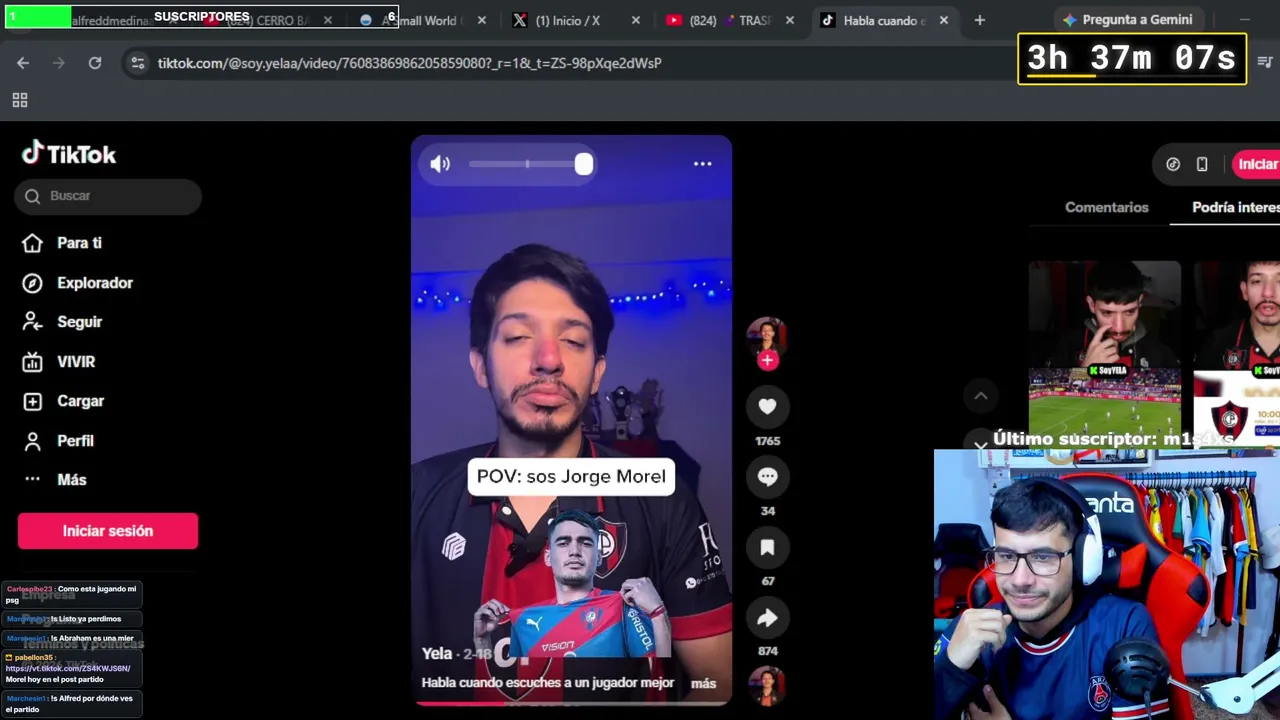Open a new browser tab
This screenshot has width=1280, height=720.
[x=979, y=20]
